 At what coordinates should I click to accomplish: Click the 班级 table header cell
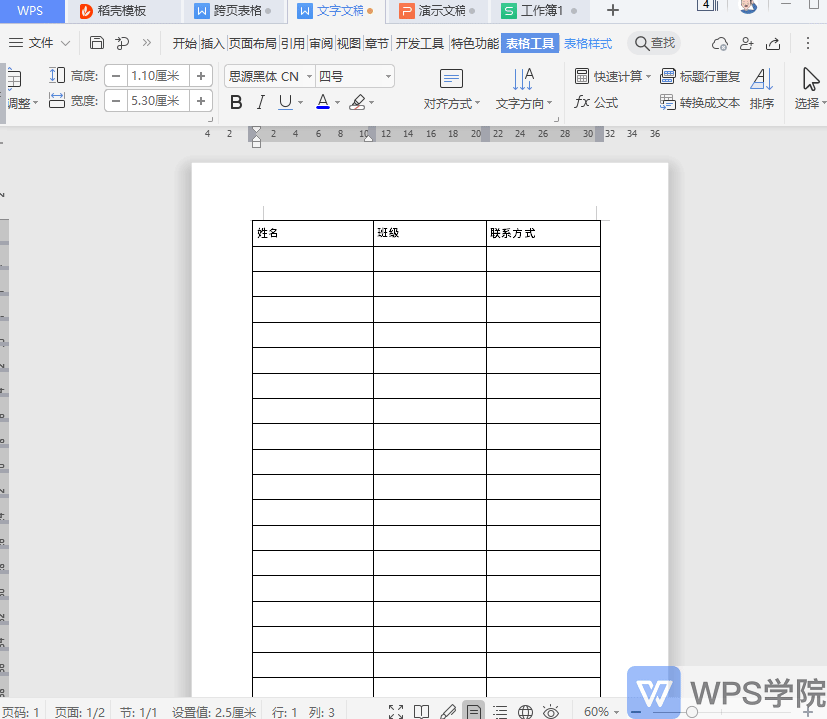point(430,233)
